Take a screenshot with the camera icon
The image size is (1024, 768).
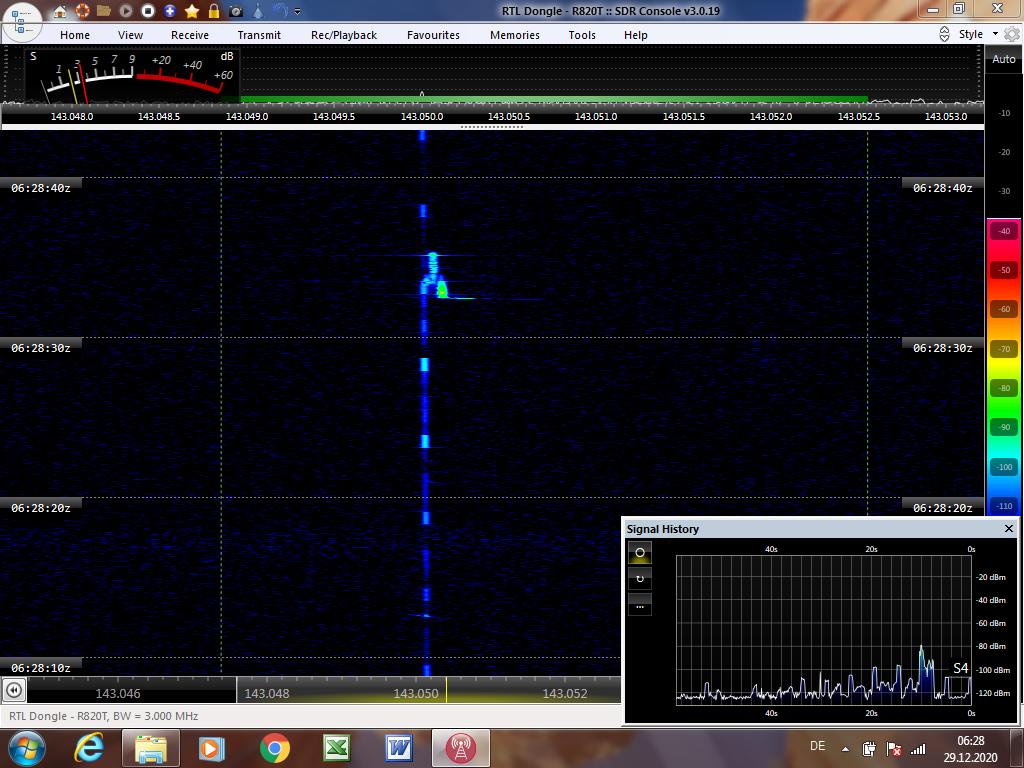tap(236, 11)
